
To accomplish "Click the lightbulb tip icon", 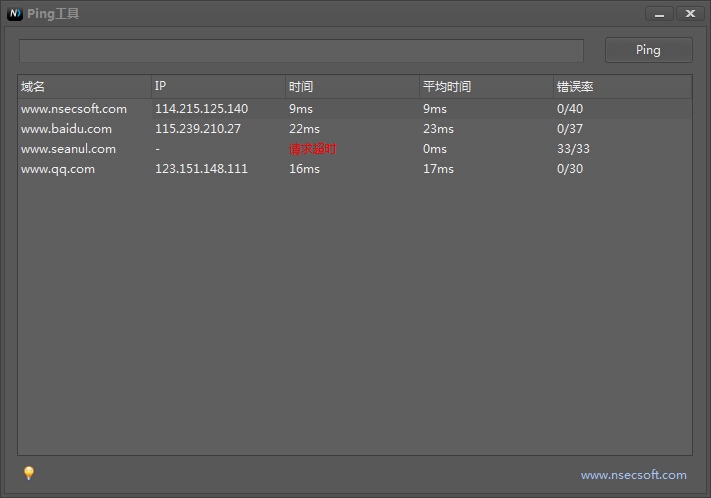I will click(x=29, y=473).
